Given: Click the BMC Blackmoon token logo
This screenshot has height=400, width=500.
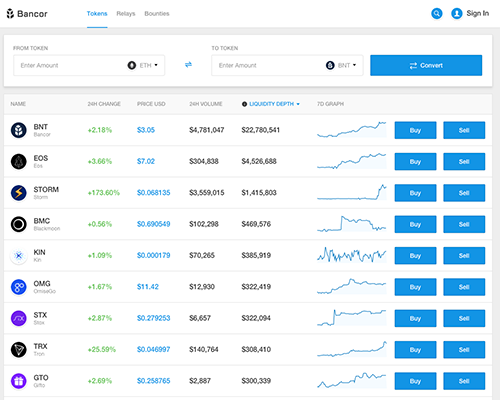Looking at the screenshot, I should click(x=19, y=224).
